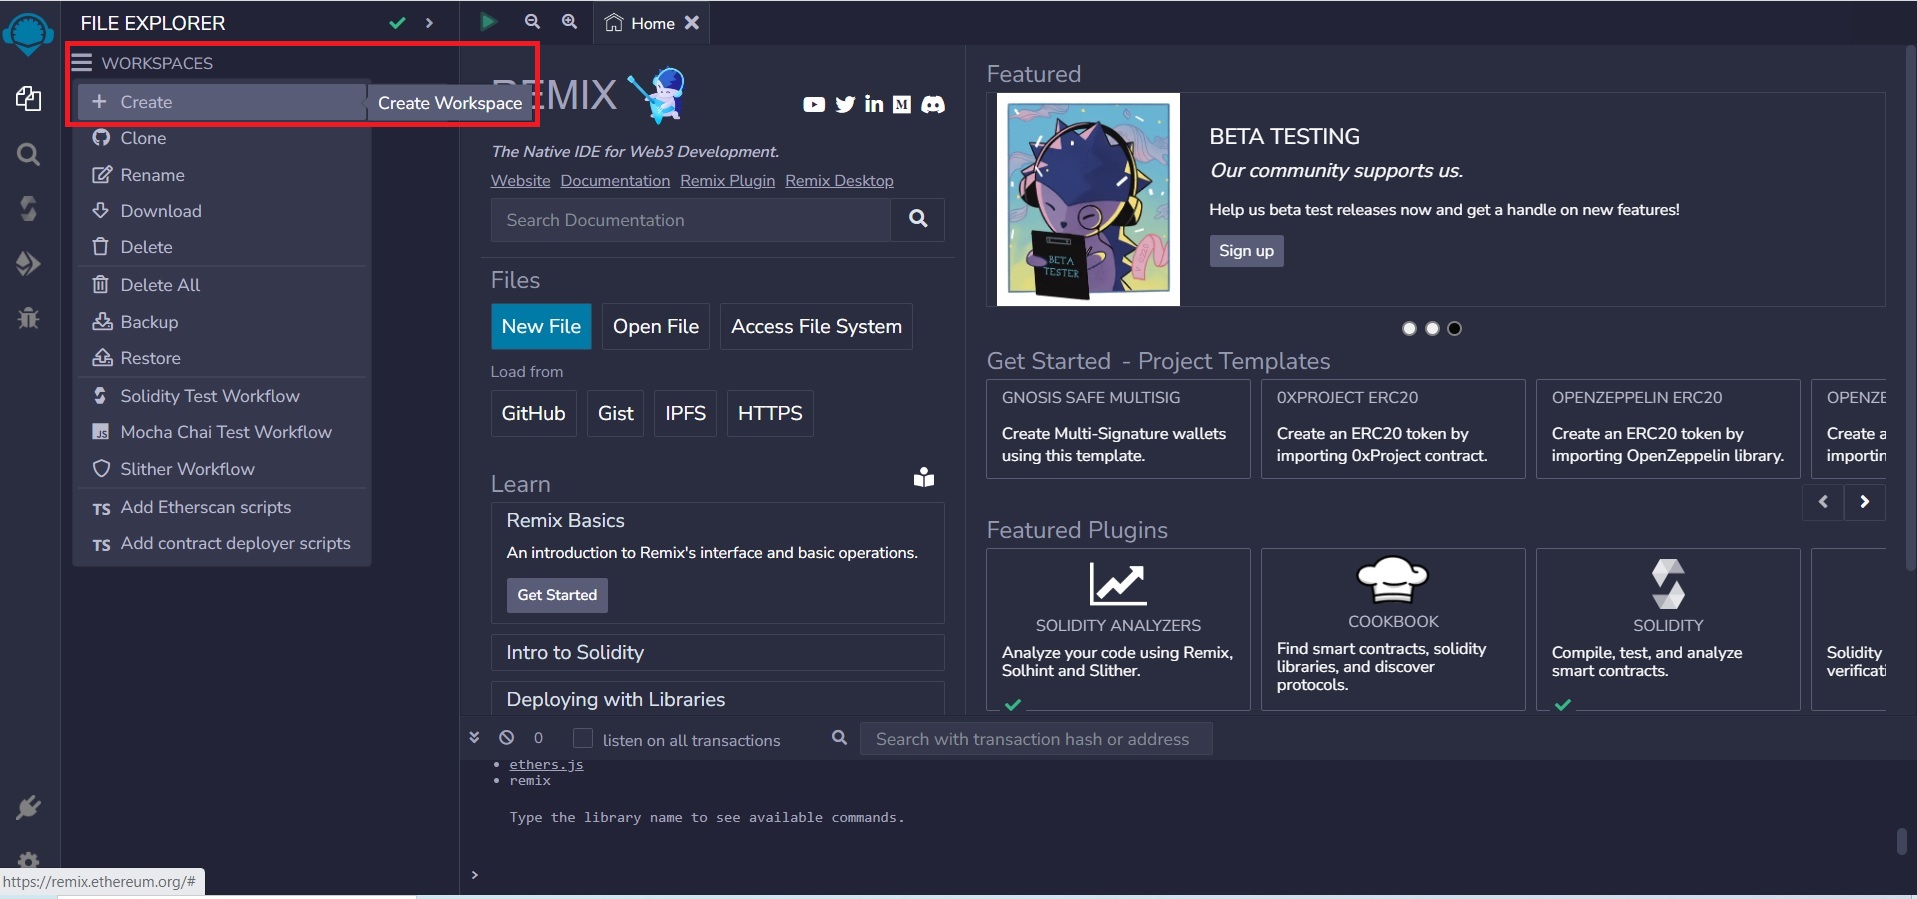The width and height of the screenshot is (1917, 899).
Task: Choose Clone from the workspaces menu
Action: pos(143,138)
